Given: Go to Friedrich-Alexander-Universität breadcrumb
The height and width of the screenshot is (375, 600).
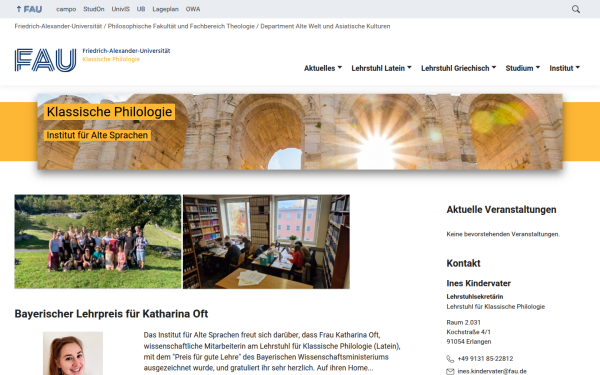Looking at the screenshot, I should (58, 26).
